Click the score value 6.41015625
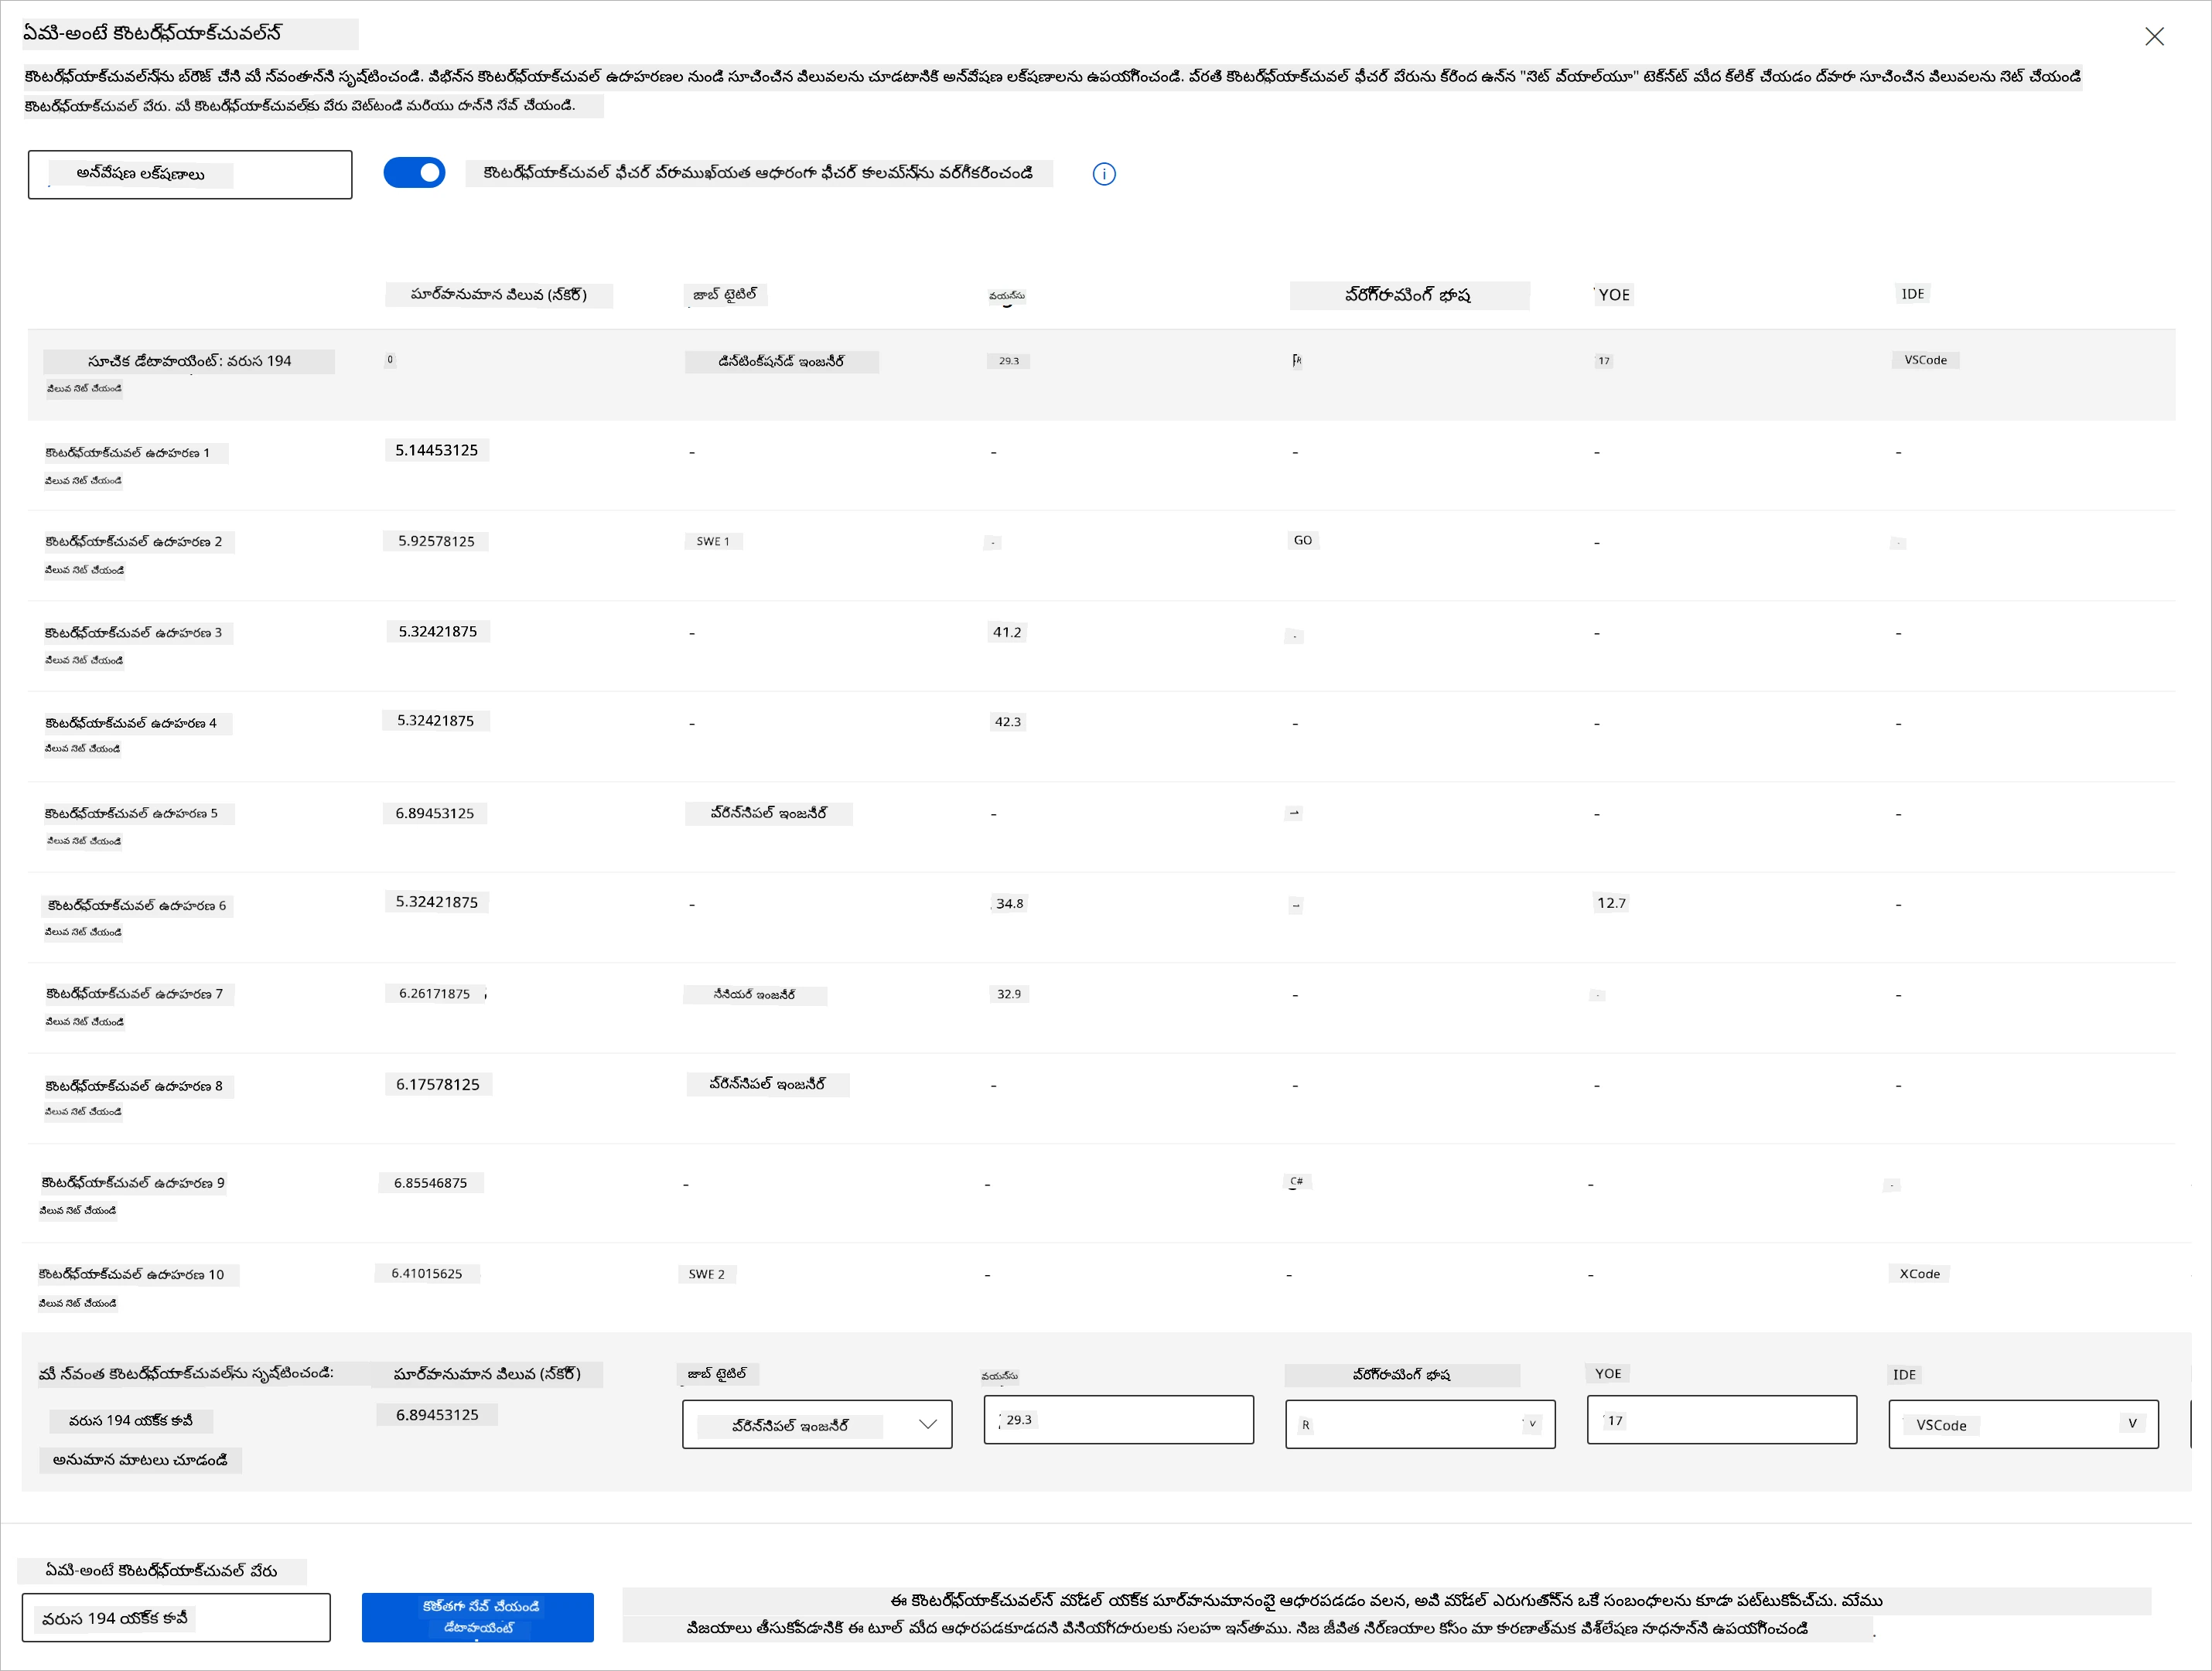The height and width of the screenshot is (1671, 2212). [x=427, y=1274]
